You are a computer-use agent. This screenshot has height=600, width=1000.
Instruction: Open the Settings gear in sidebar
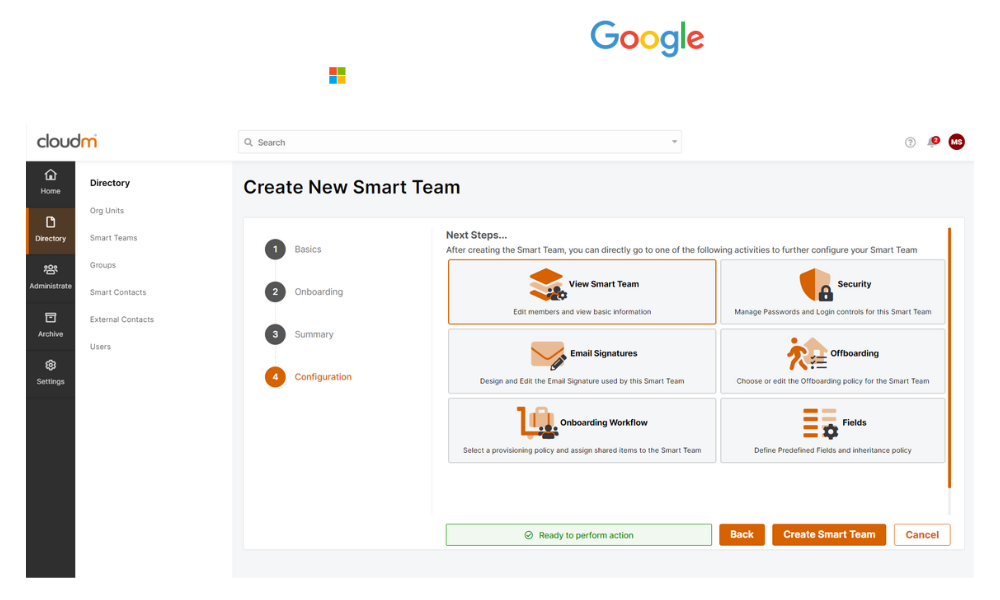point(50,366)
